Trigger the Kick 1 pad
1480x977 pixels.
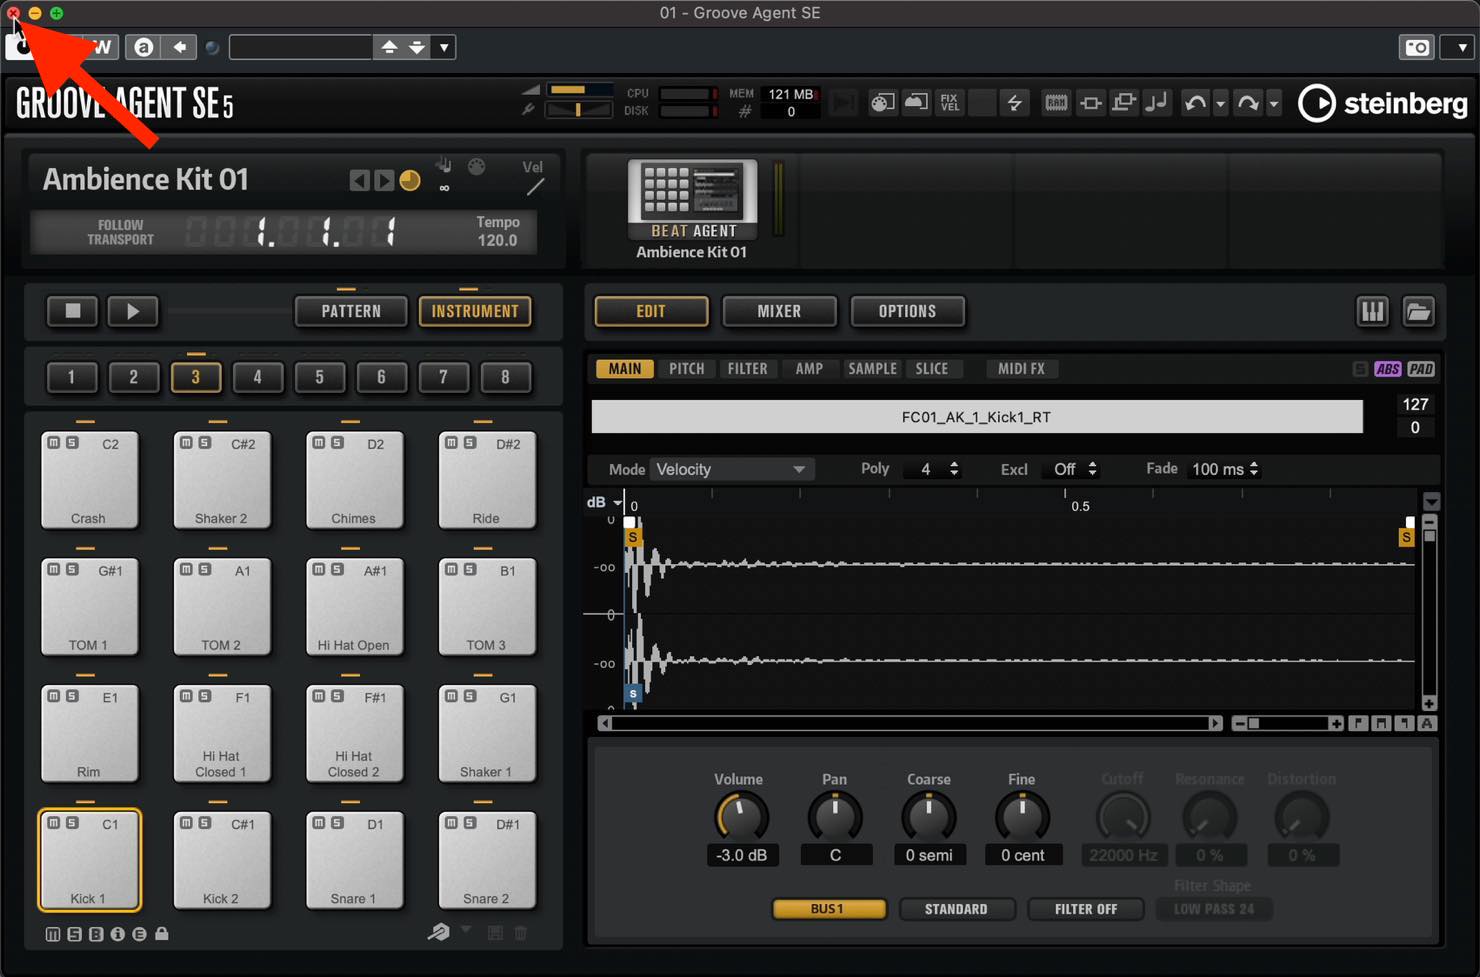[89, 860]
